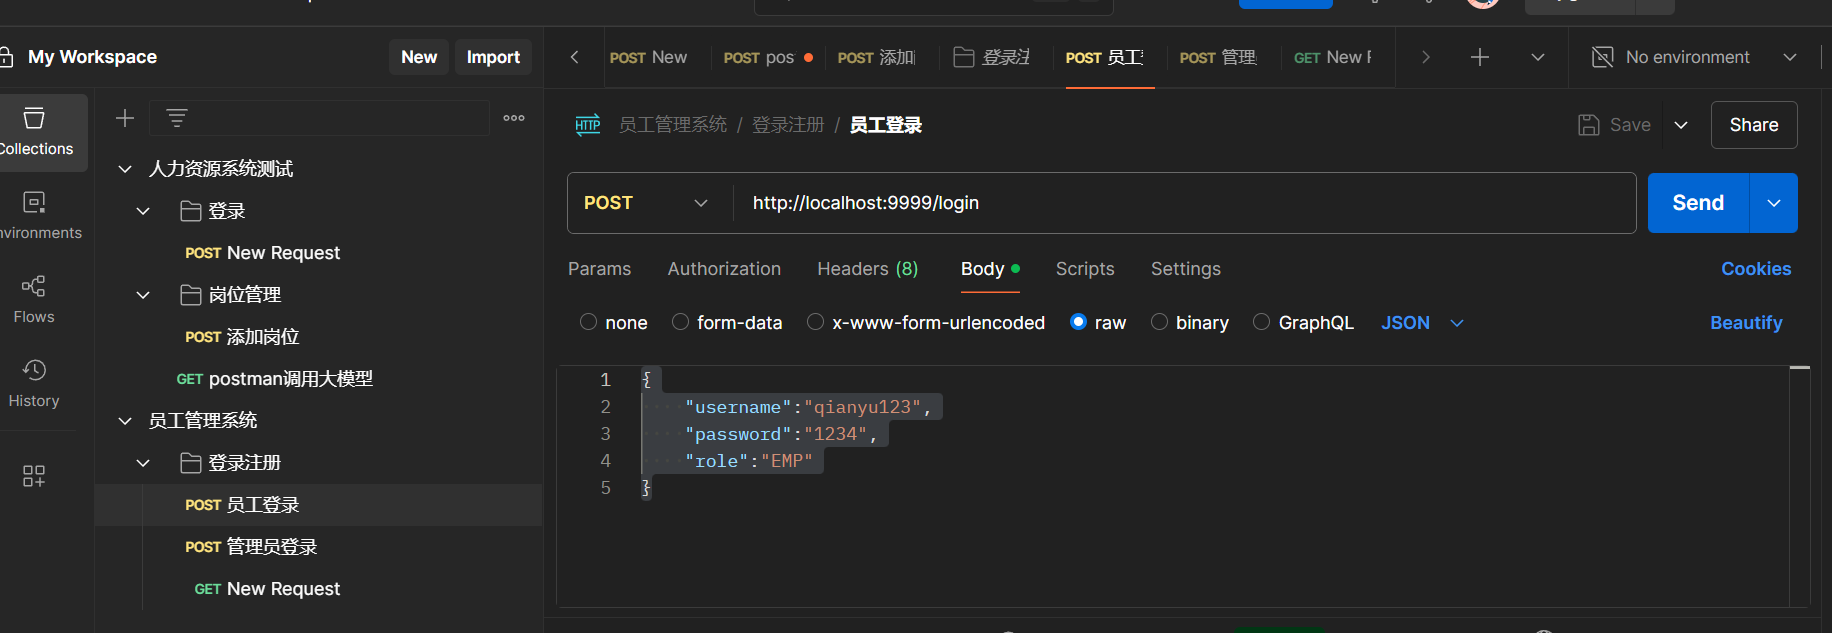Viewport: 1832px width, 633px height.
Task: Select the GraphQL body type
Action: (x=1261, y=322)
